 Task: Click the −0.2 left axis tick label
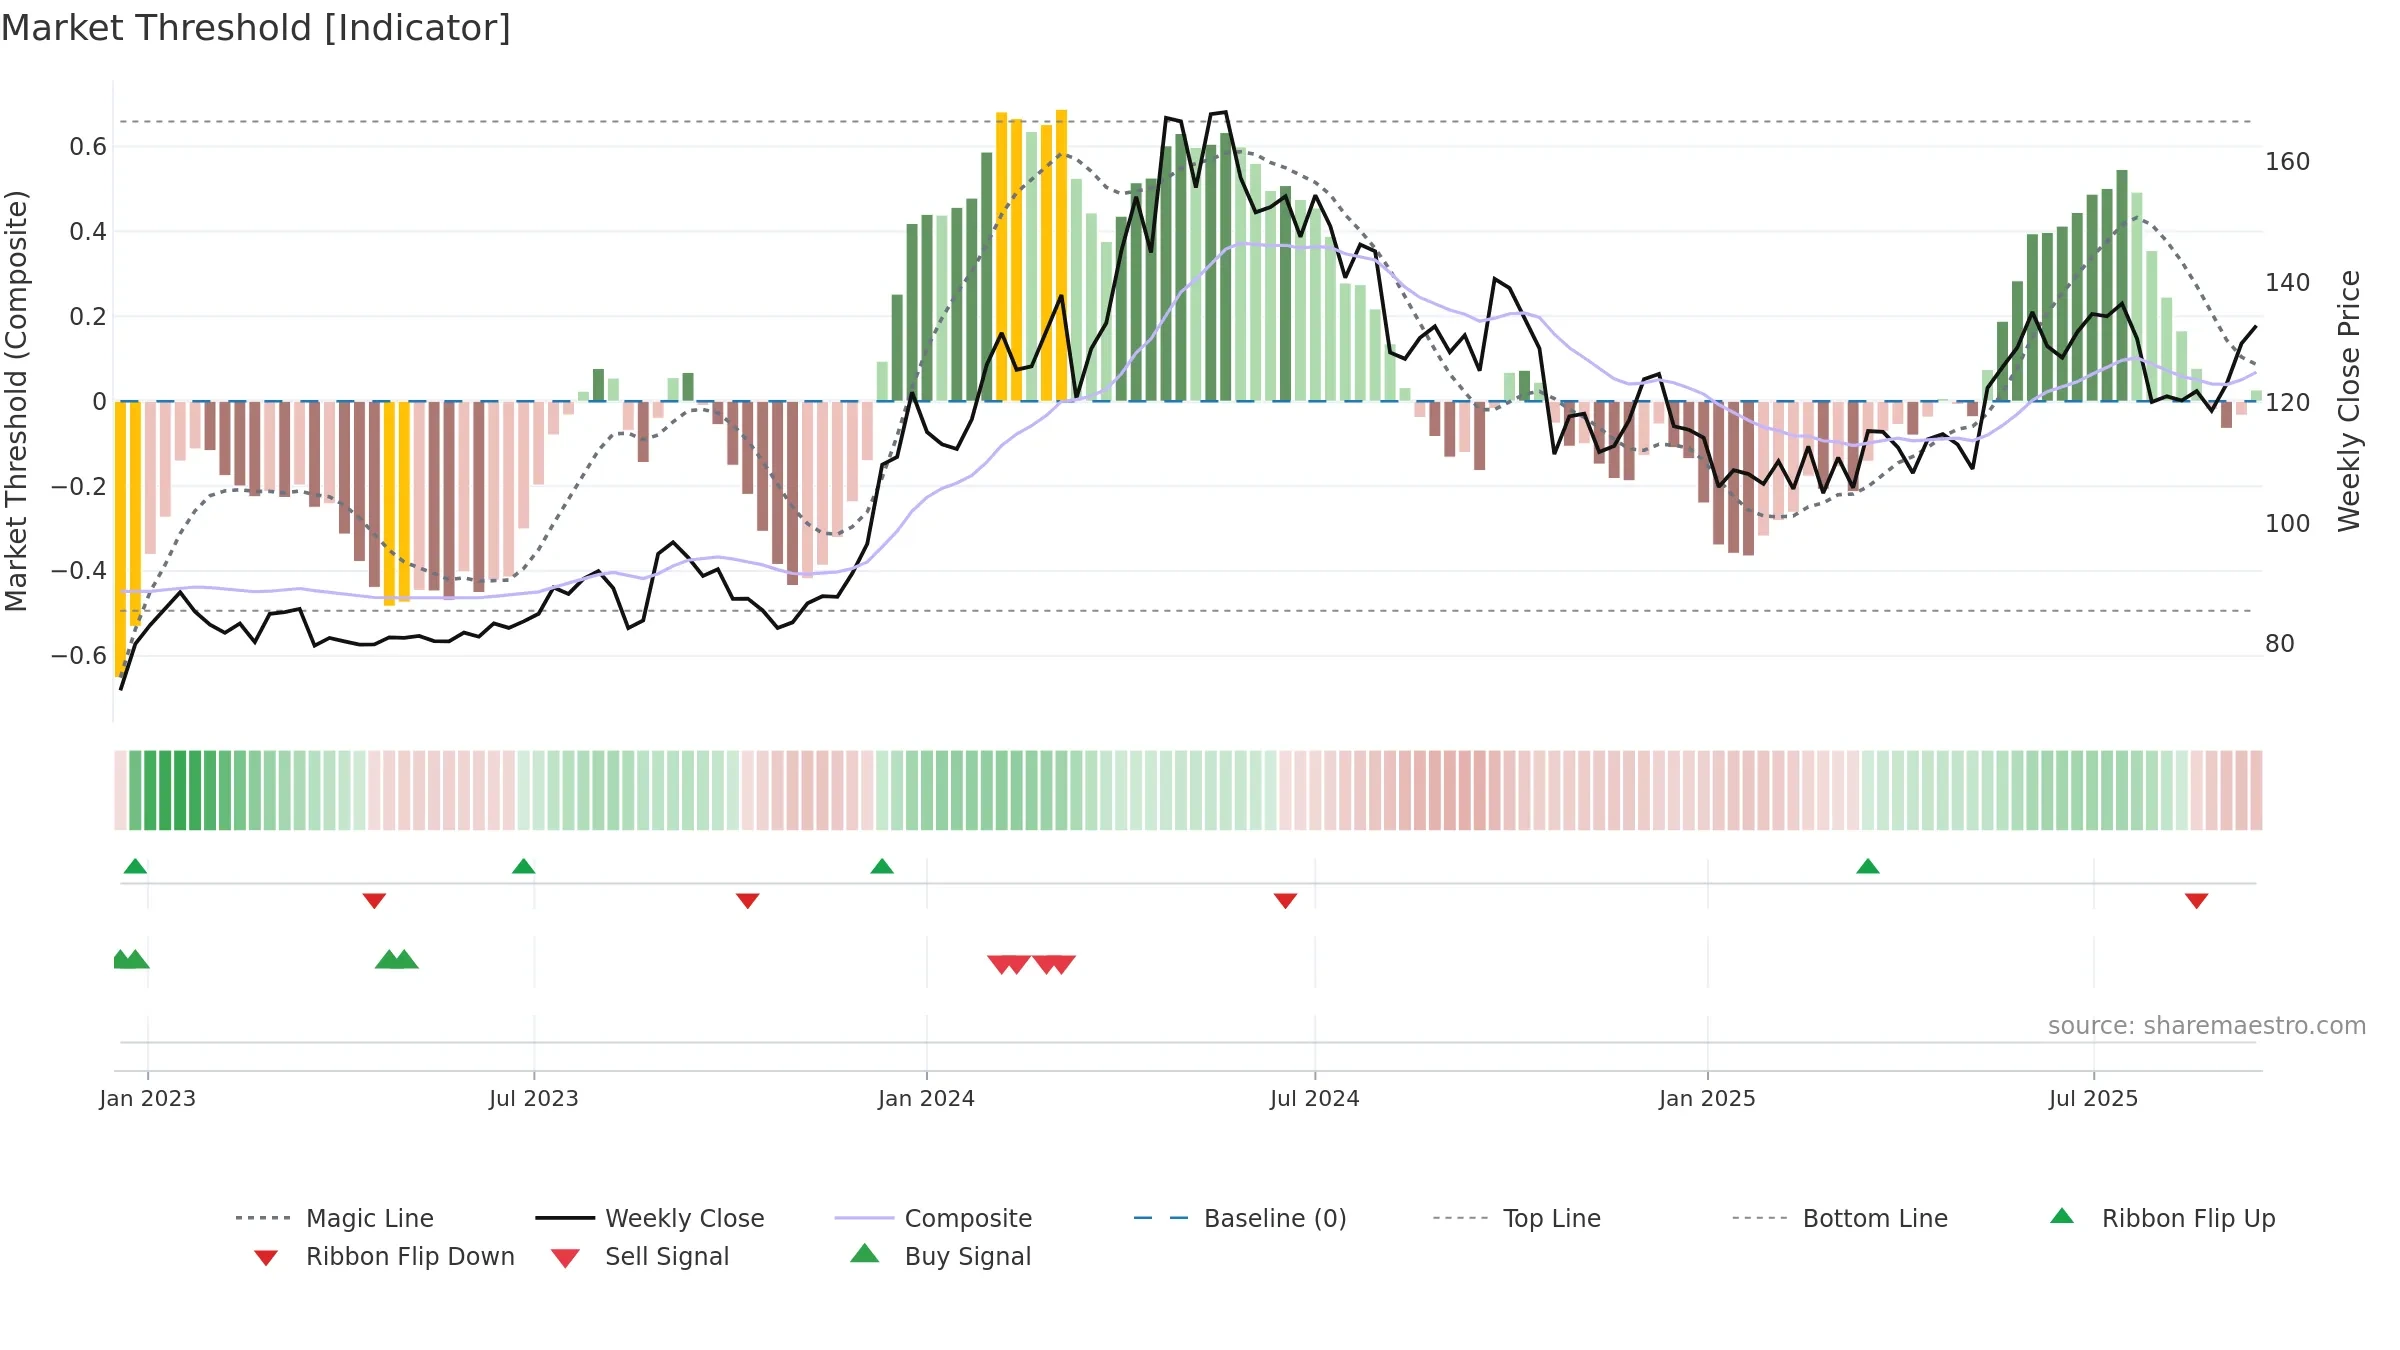(x=79, y=487)
